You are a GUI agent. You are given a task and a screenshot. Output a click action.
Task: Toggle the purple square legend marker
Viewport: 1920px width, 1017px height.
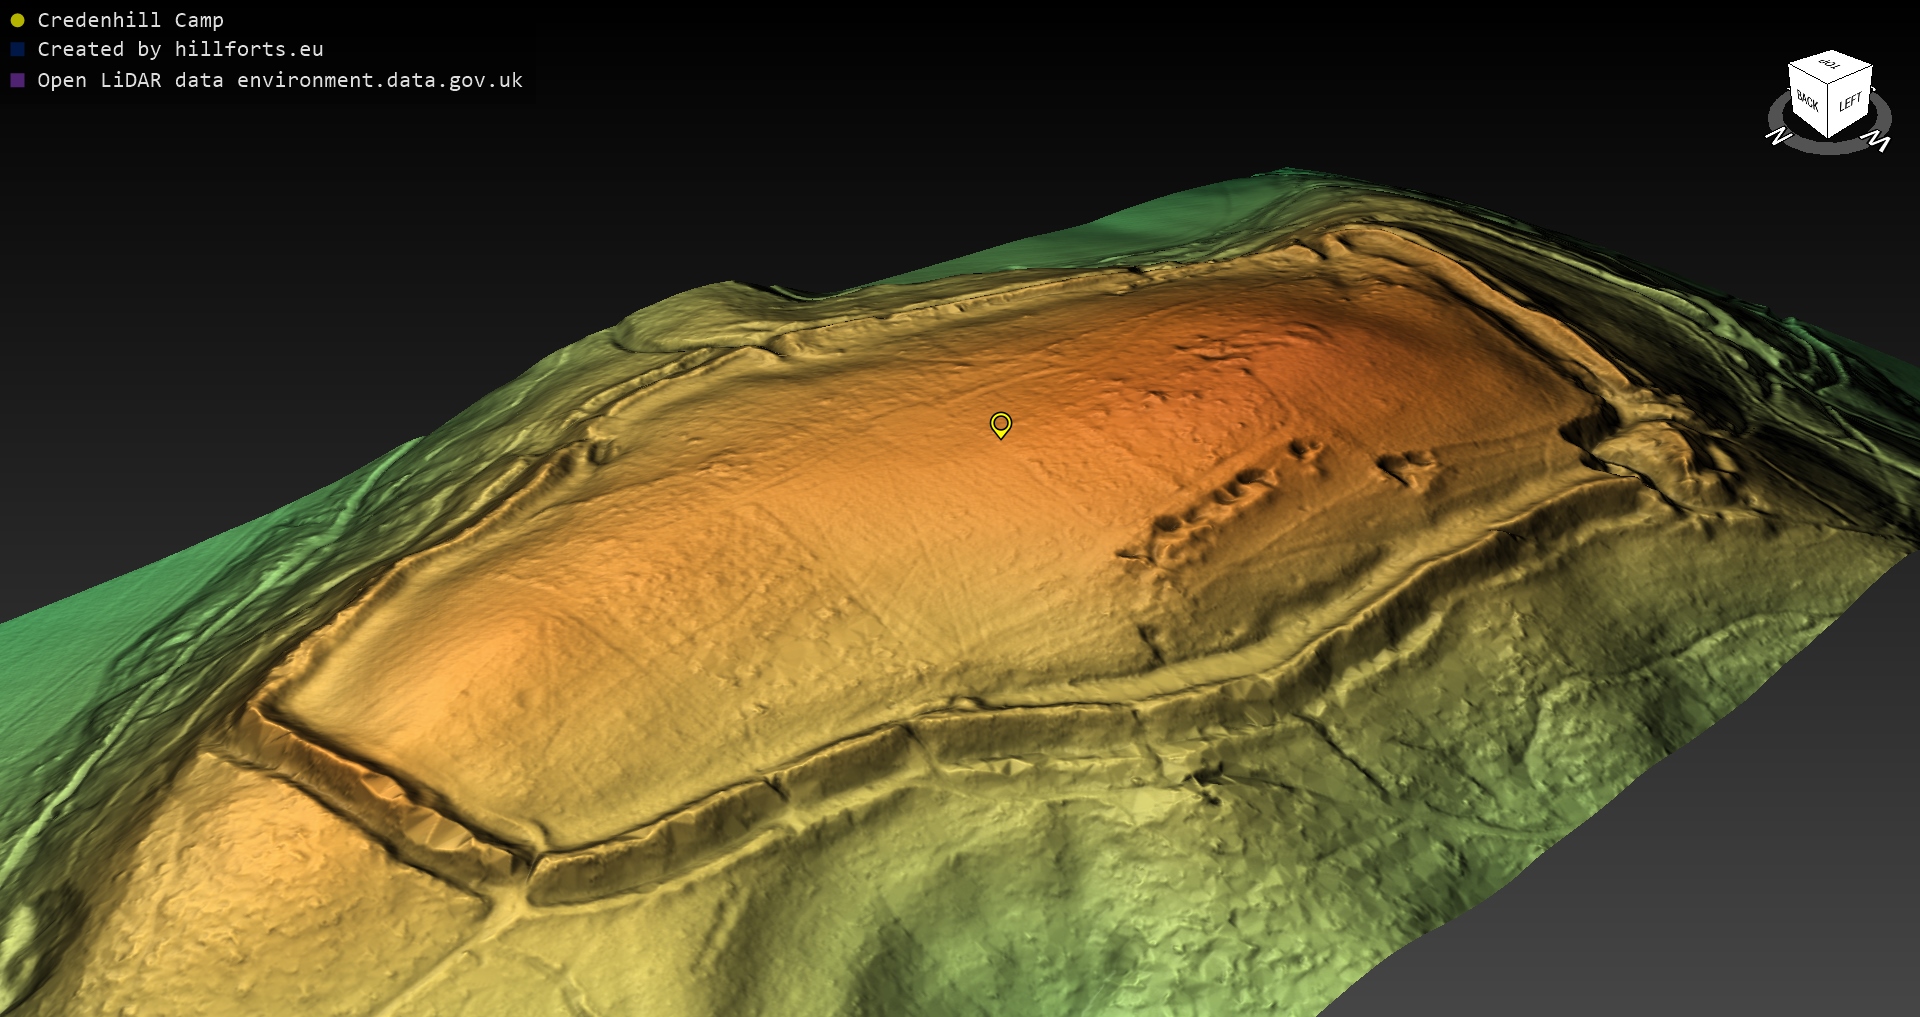[17, 80]
